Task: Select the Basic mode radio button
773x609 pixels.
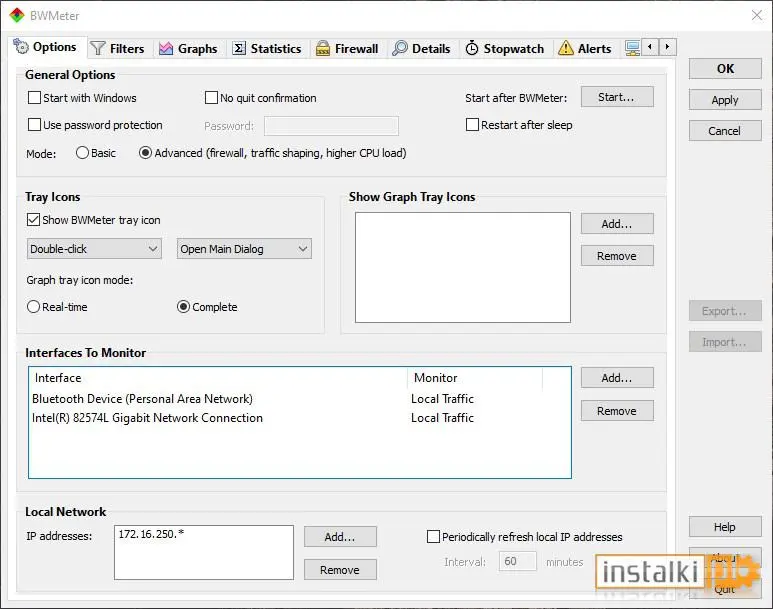Action: click(82, 153)
